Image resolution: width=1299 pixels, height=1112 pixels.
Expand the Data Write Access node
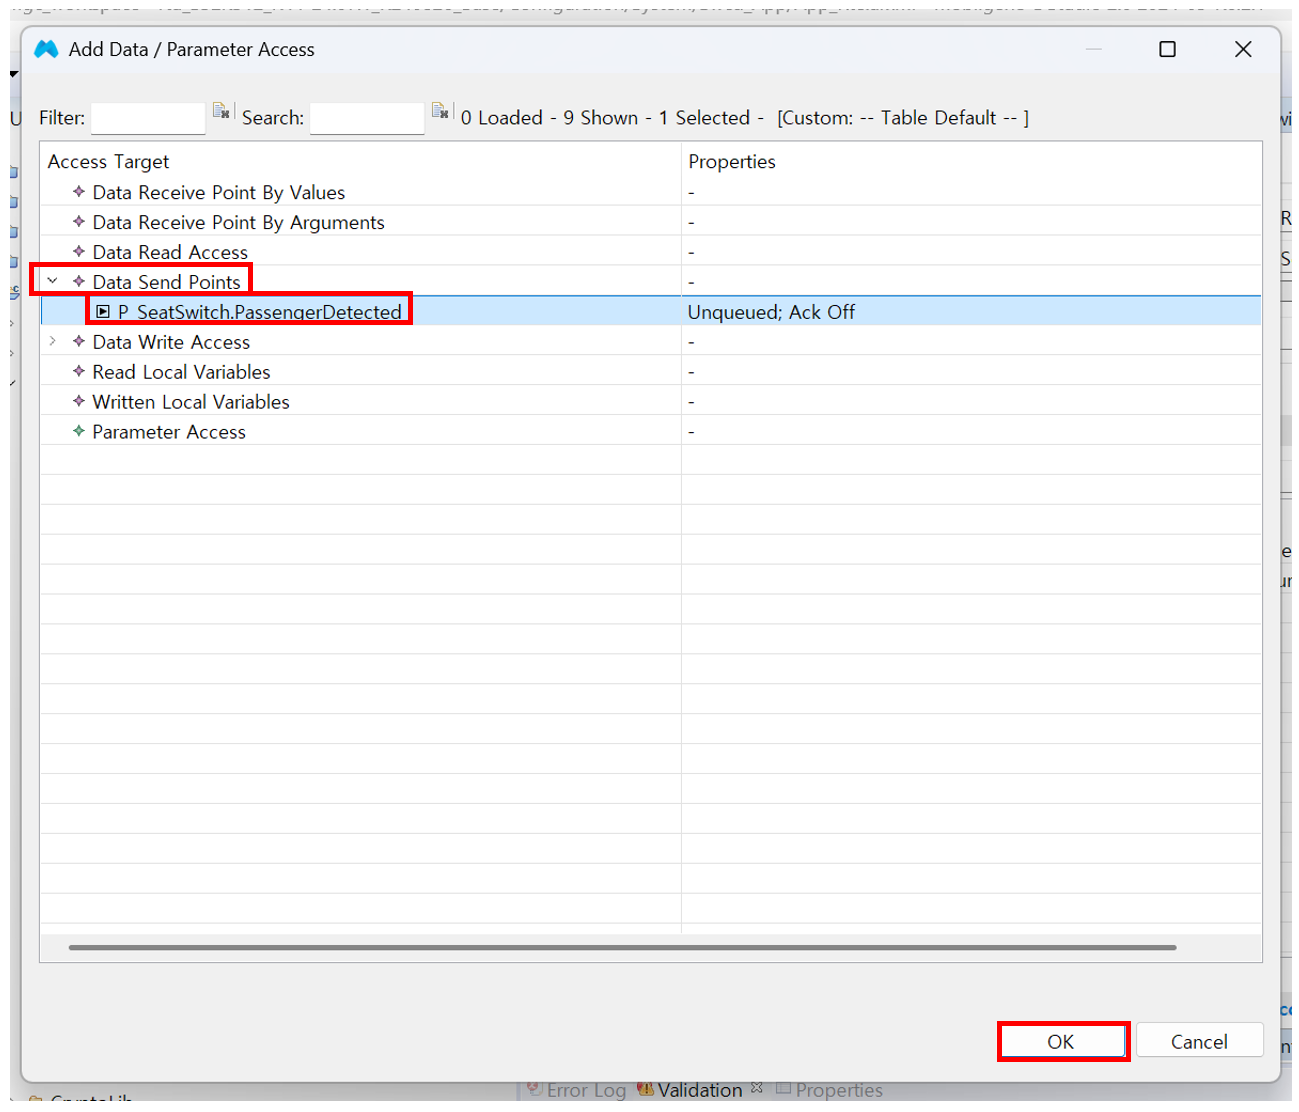click(53, 341)
